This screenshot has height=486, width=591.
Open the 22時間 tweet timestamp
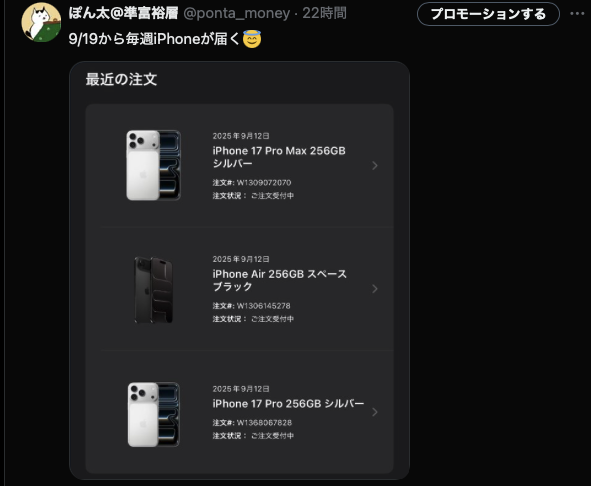324,13
